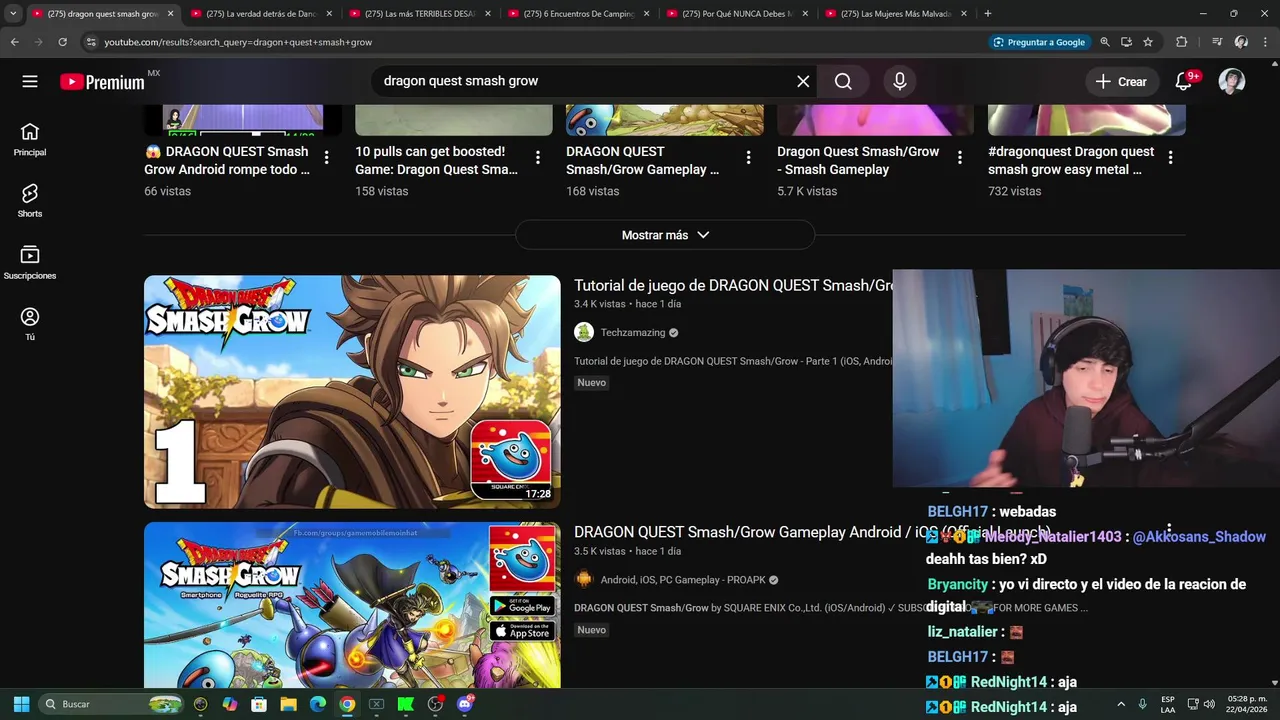Open Chrome zoom magnifier in address bar
1280x720 pixels.
[x=1105, y=42]
